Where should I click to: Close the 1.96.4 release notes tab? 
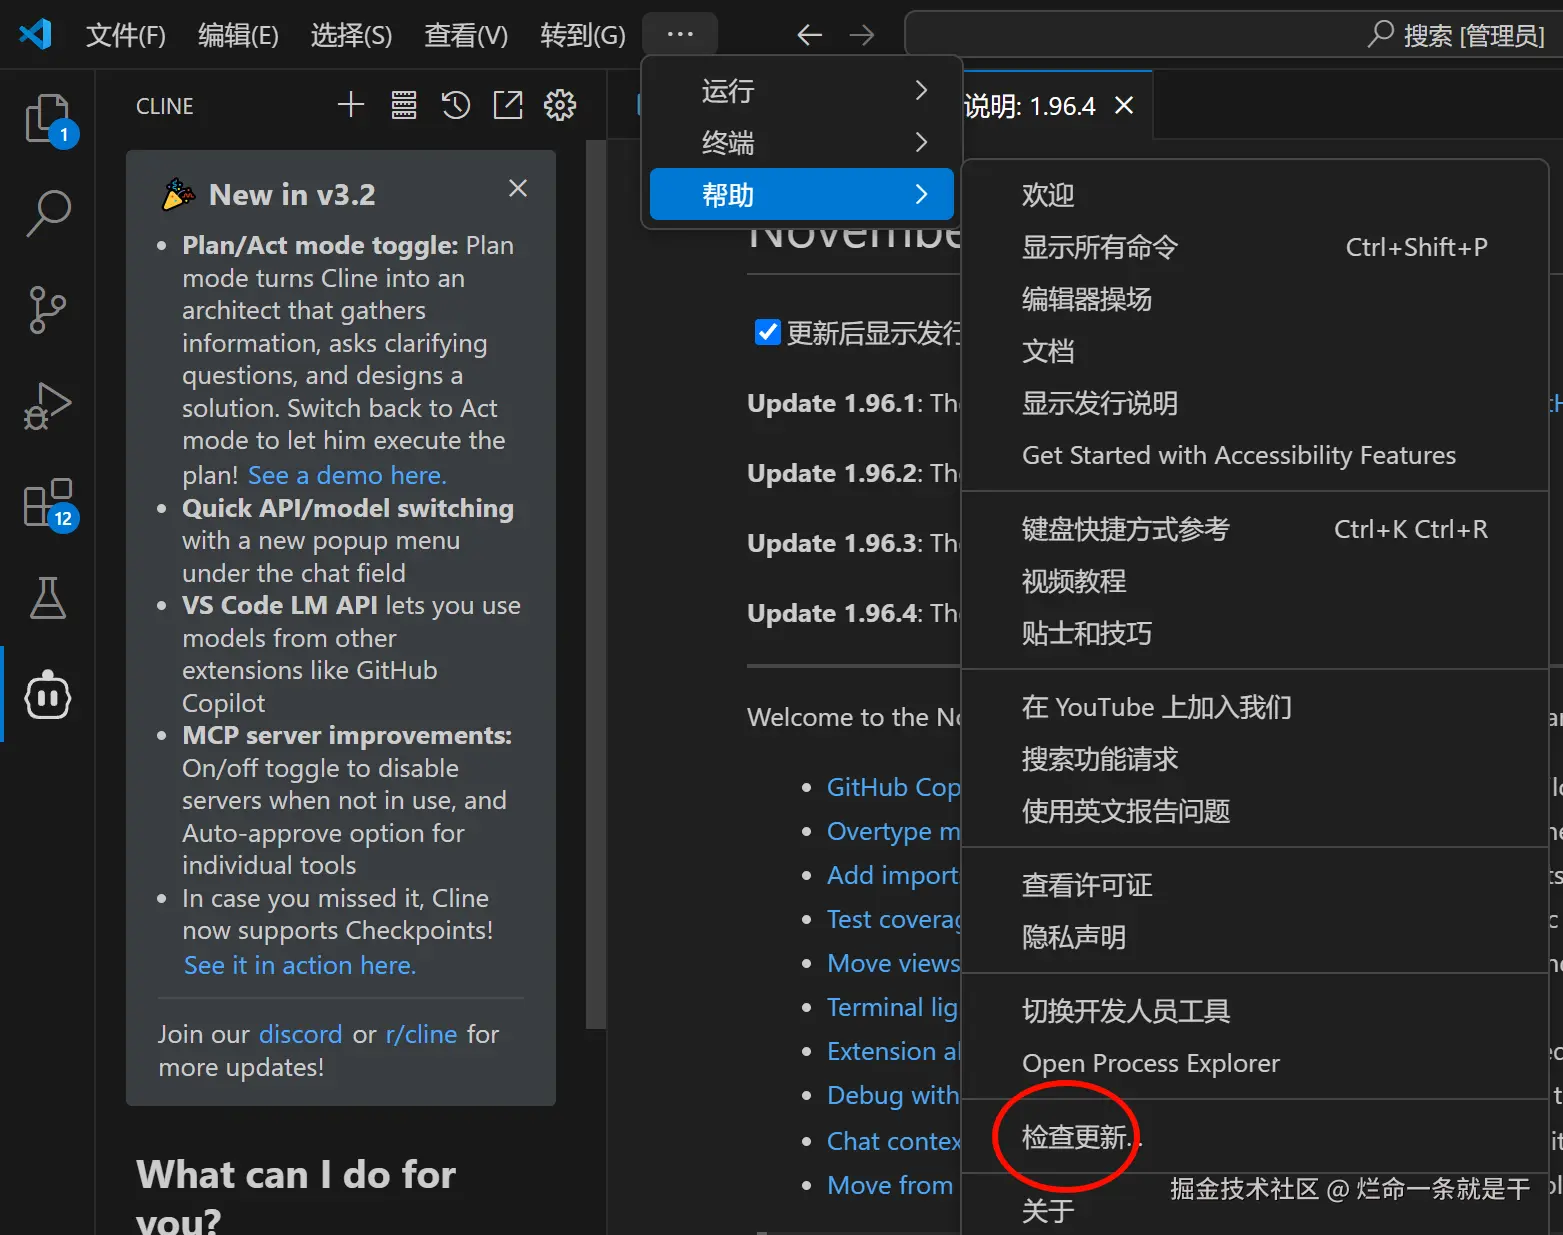(x=1124, y=105)
